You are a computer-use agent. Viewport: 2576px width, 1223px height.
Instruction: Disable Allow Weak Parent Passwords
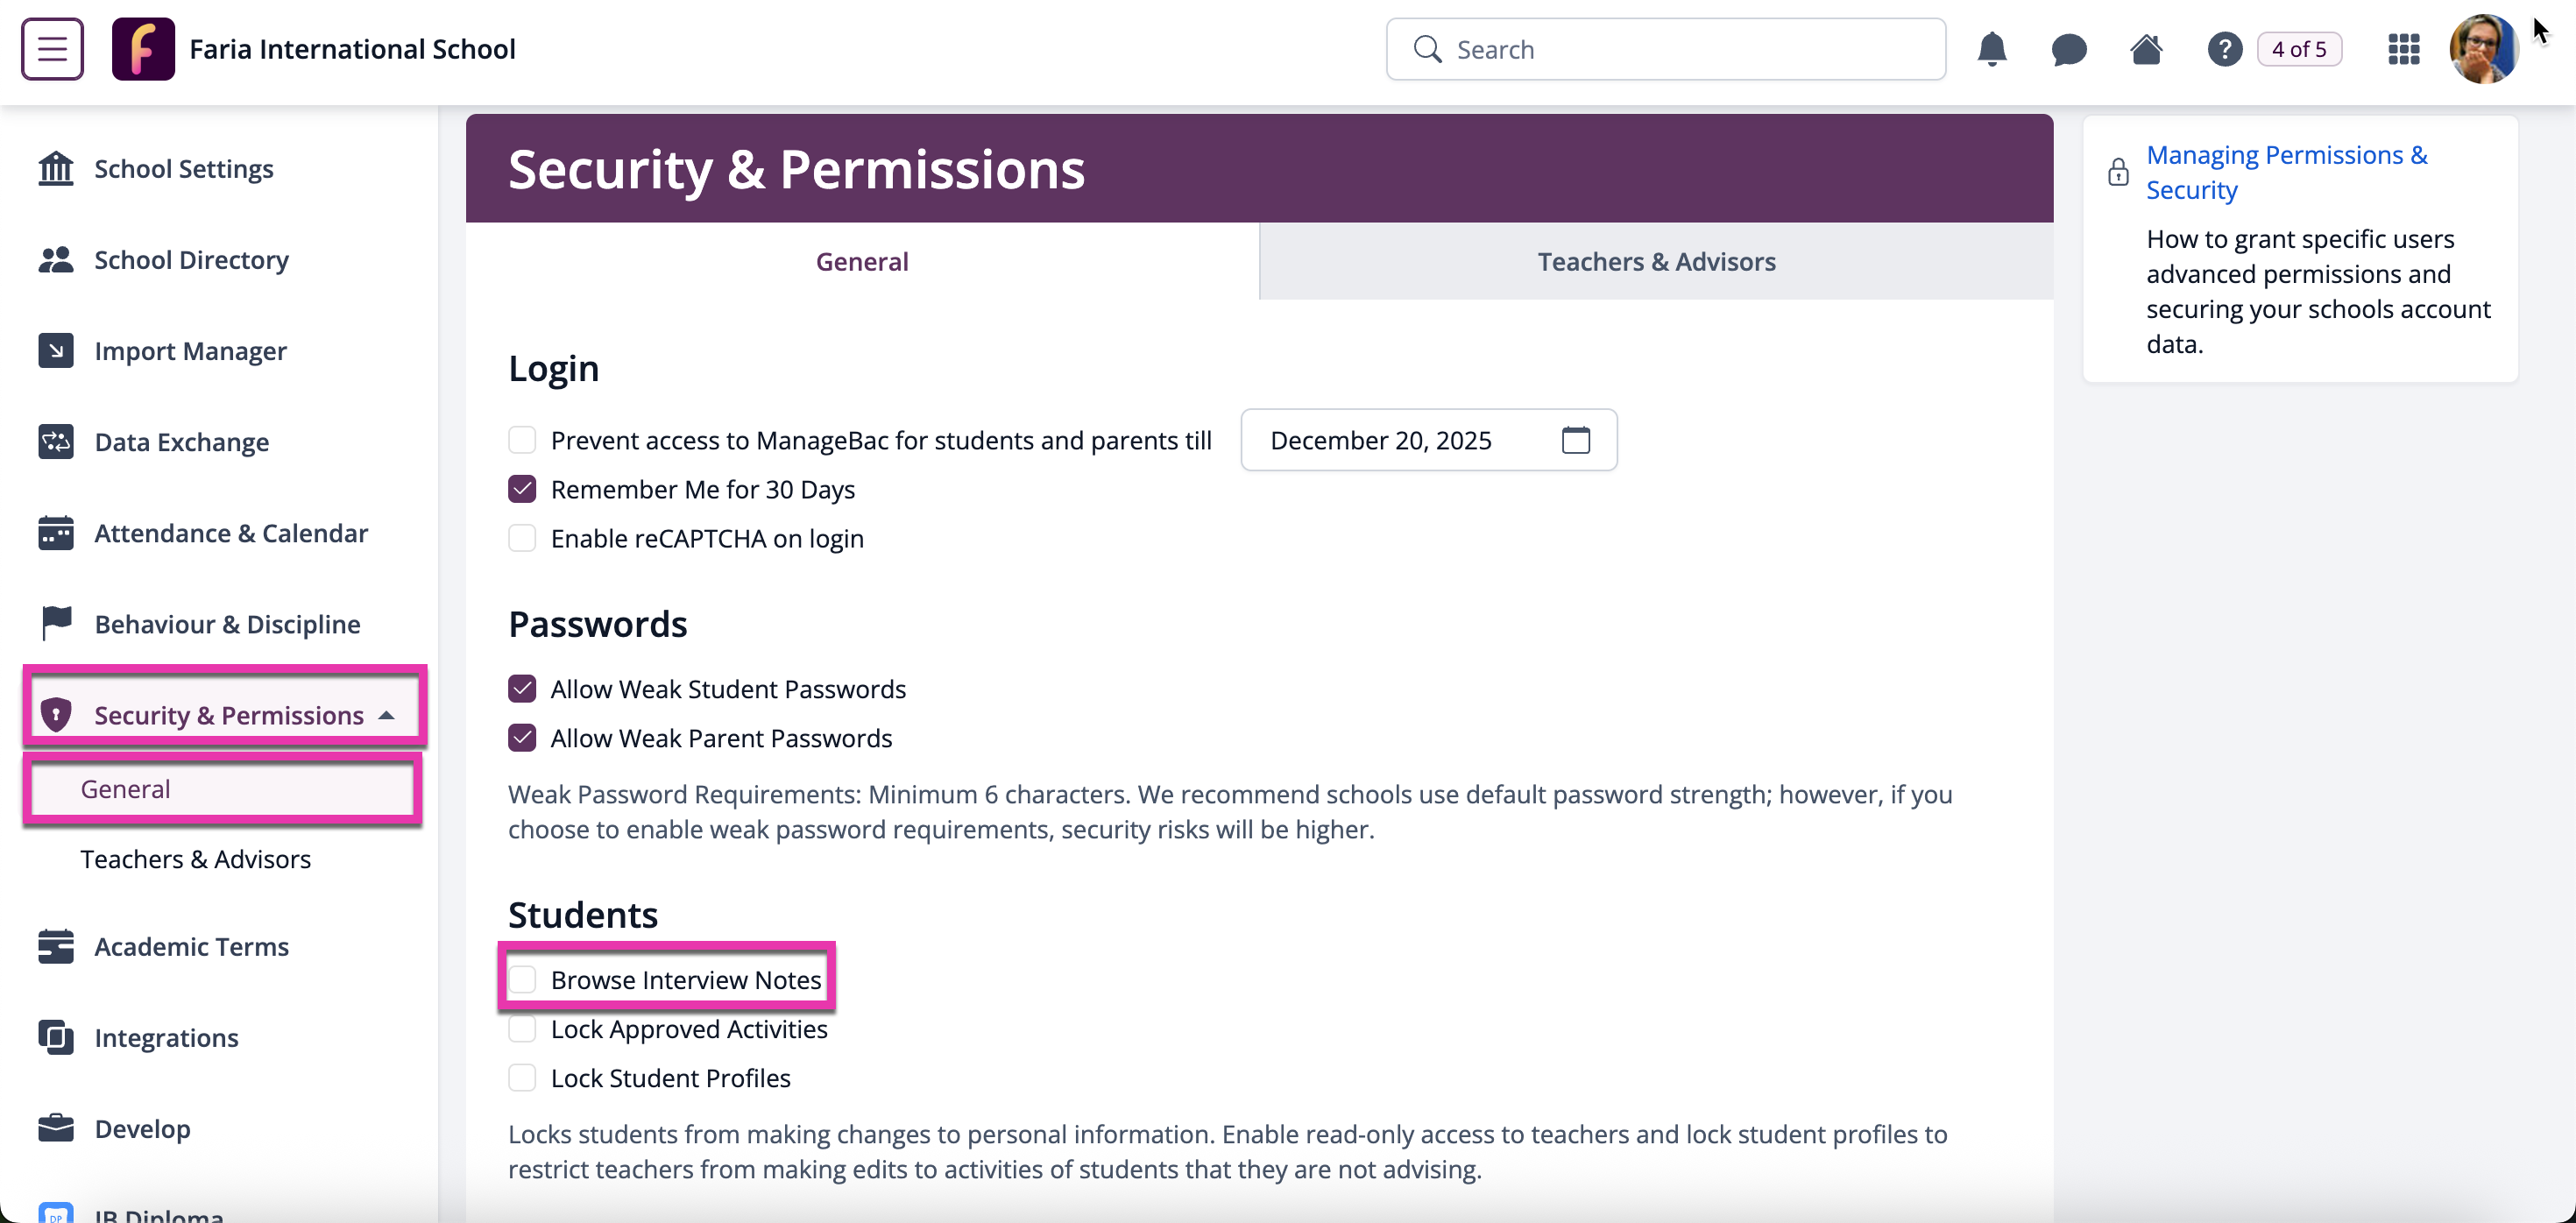click(x=522, y=738)
